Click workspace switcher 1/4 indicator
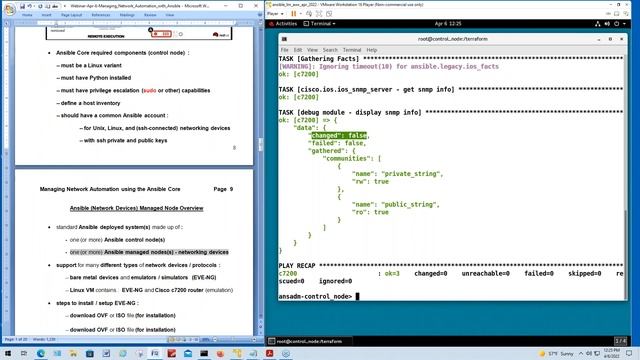The width and height of the screenshot is (640, 360). [620, 341]
